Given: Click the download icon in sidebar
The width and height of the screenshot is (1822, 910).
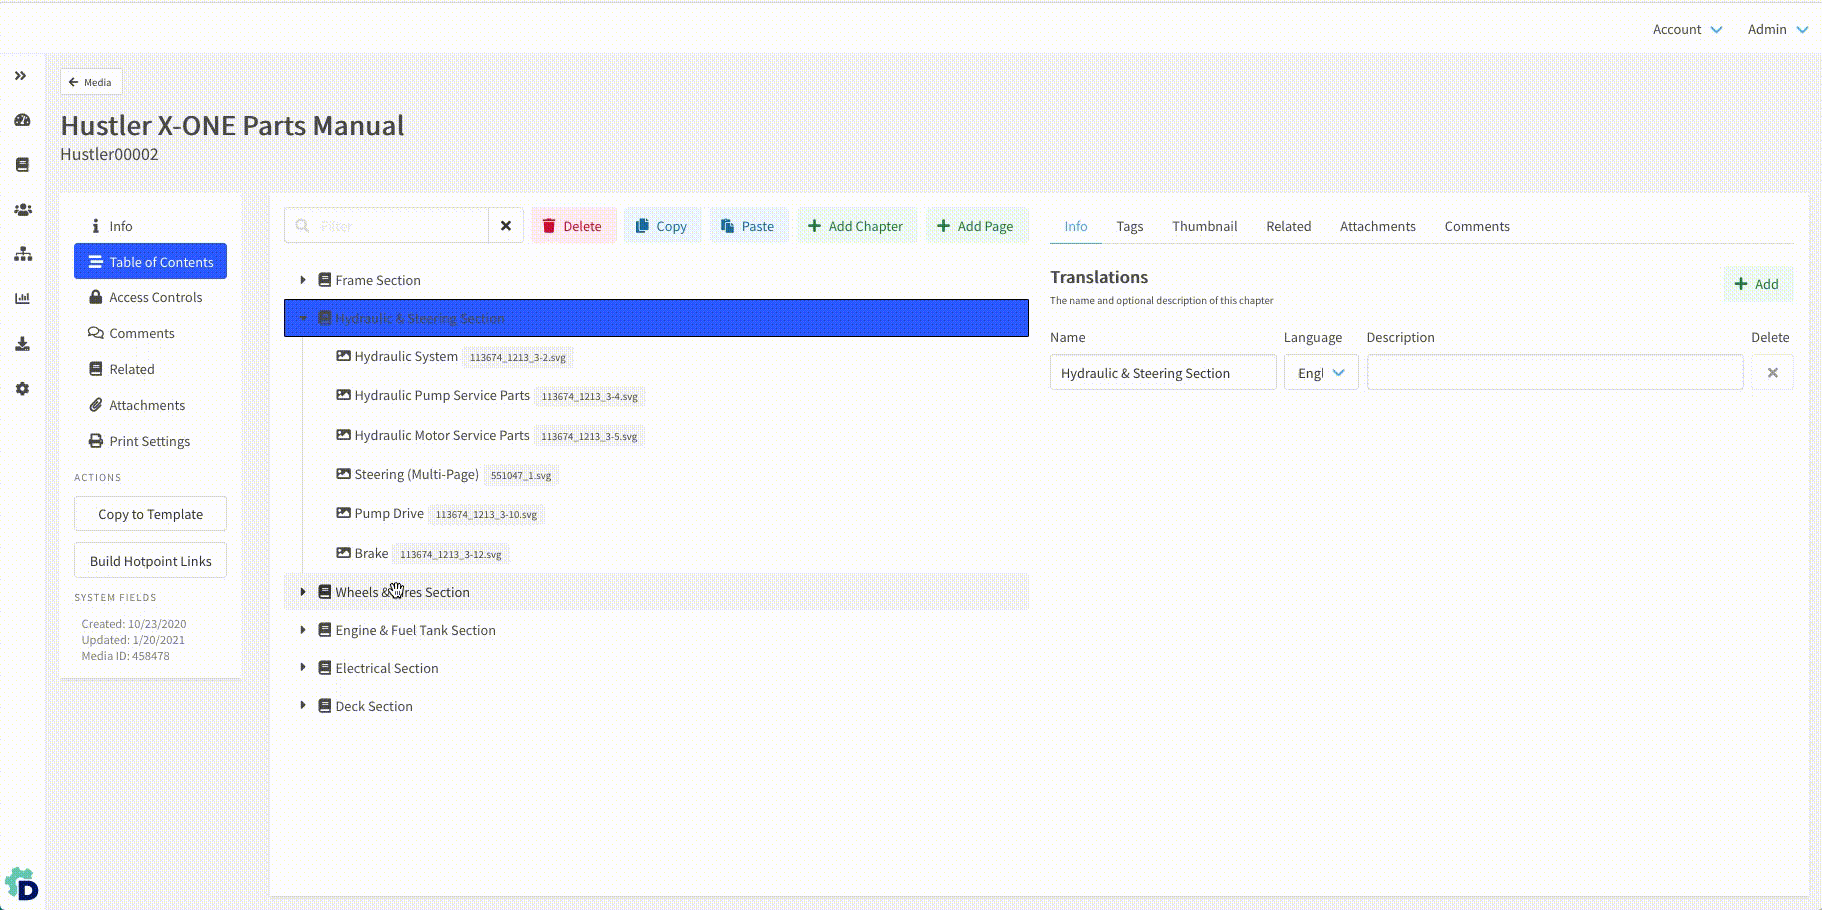Looking at the screenshot, I should (22, 344).
